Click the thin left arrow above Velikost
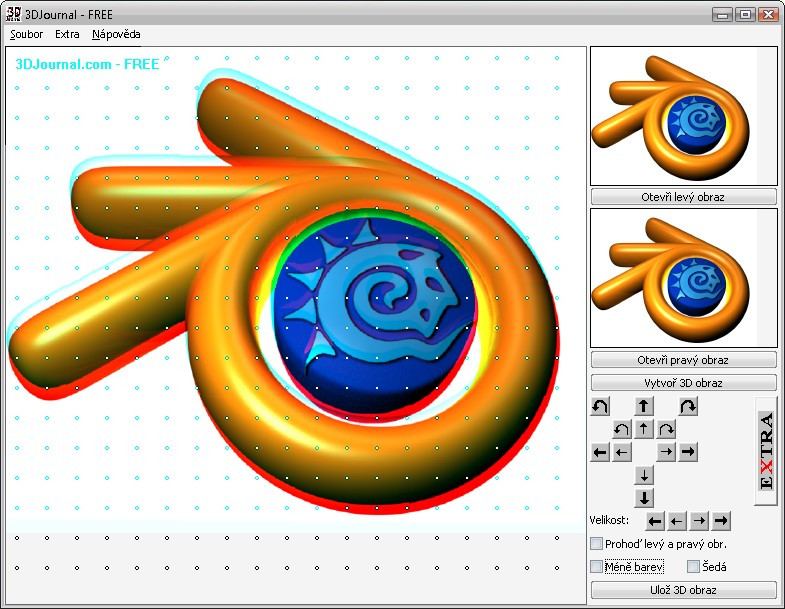Screen dimensions: 785x609 click(622, 452)
